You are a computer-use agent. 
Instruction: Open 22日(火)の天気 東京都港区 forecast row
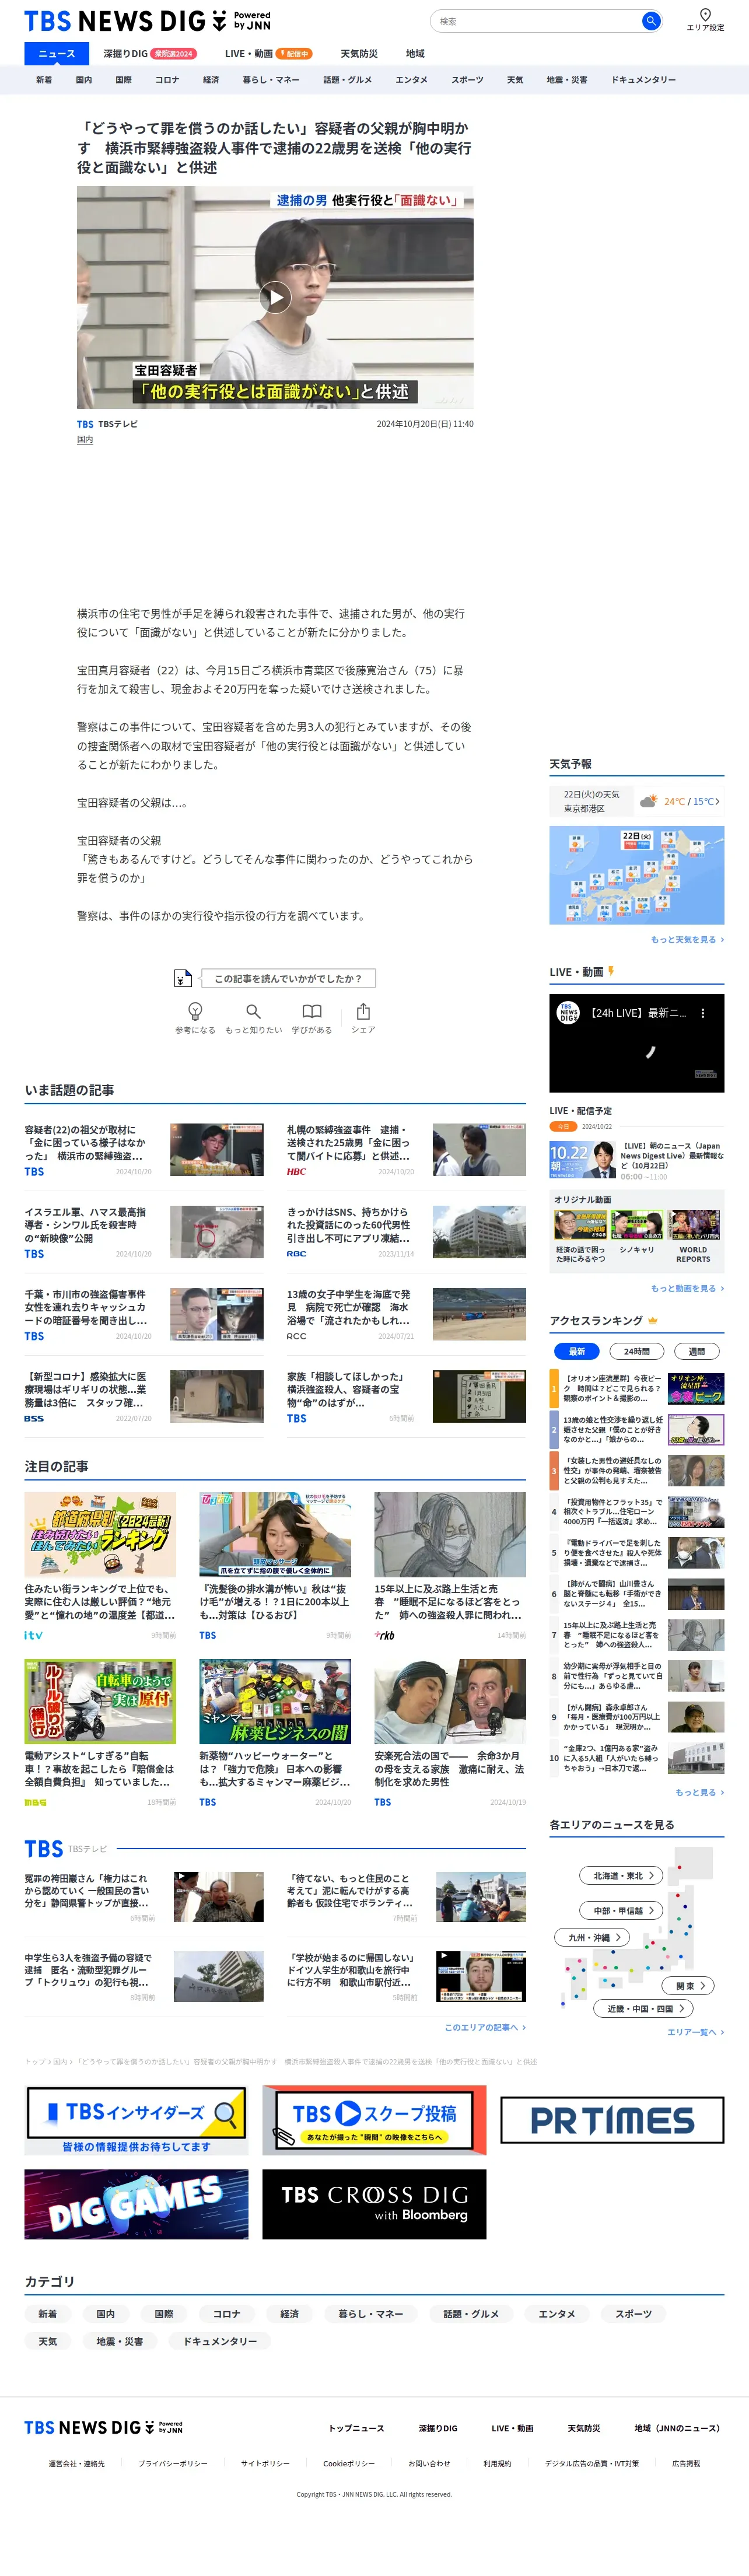[x=636, y=801]
